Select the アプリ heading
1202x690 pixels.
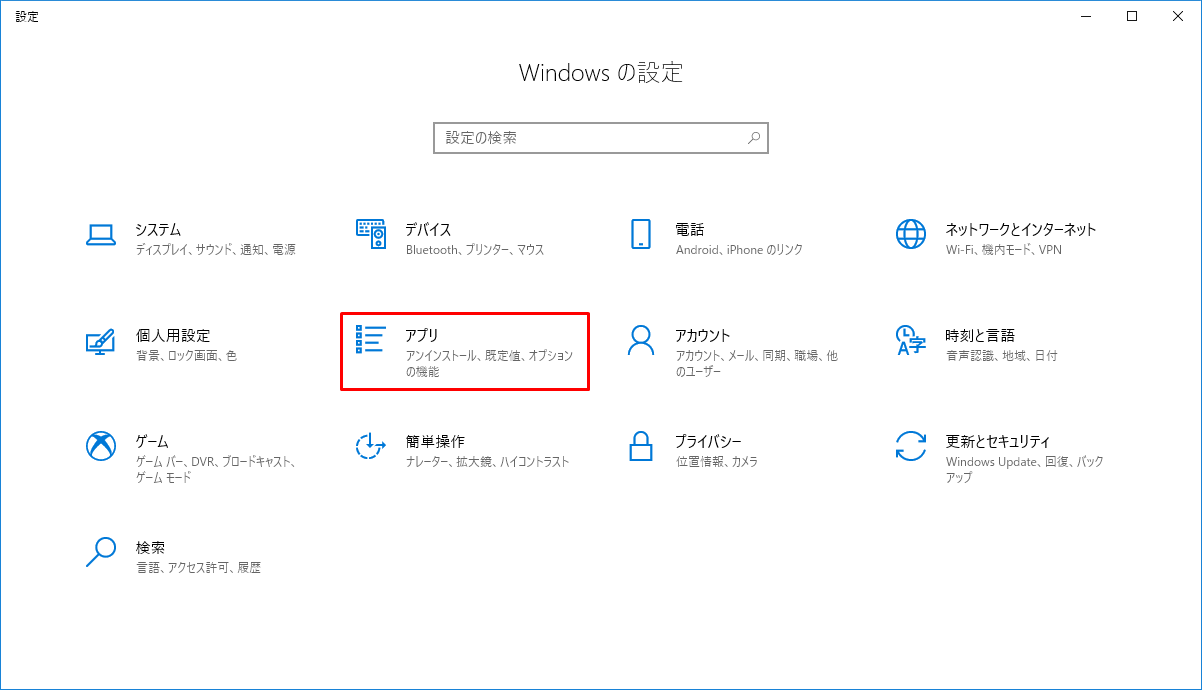point(422,335)
